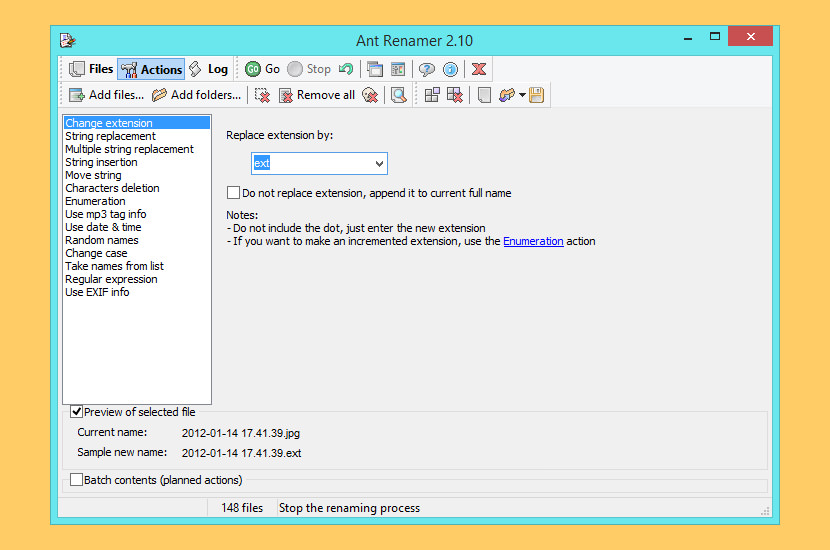Click the blue info about icon
830x550 pixels.
point(451,69)
